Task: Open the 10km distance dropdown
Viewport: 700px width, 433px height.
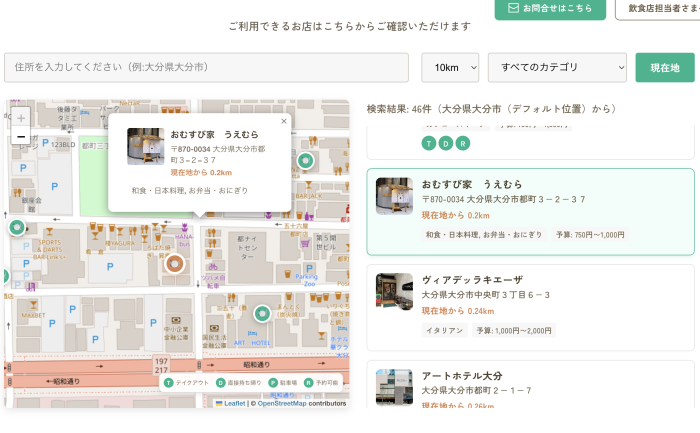Action: [x=450, y=68]
